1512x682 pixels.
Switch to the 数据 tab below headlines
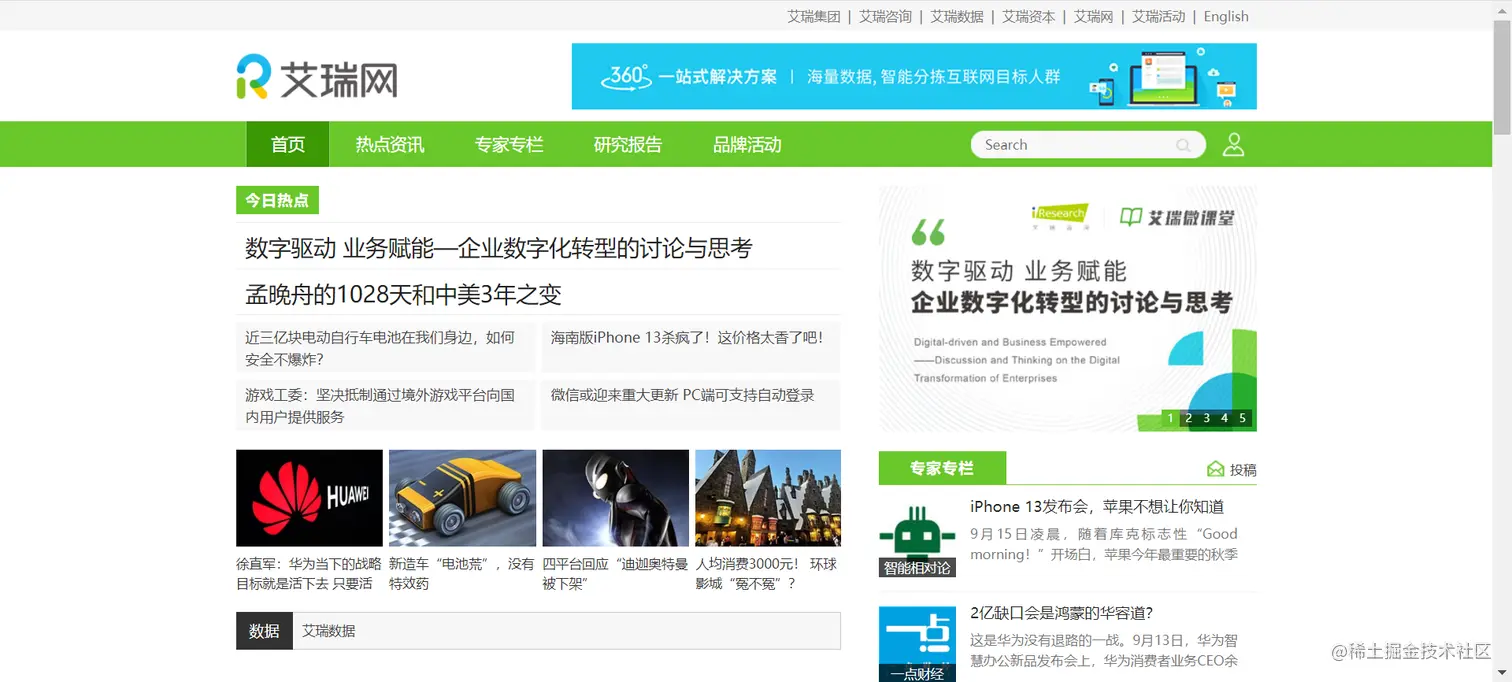(264, 630)
